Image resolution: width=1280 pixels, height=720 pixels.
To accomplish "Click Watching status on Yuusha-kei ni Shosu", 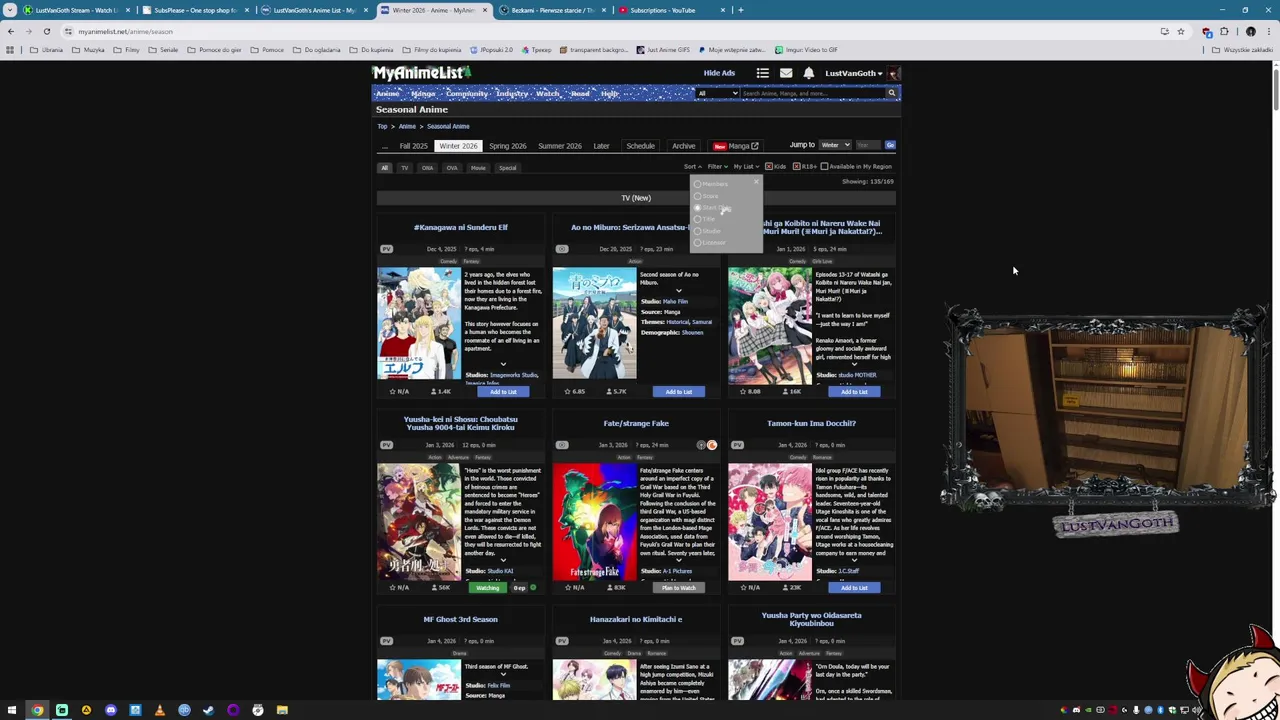I will pyautogui.click(x=487, y=588).
